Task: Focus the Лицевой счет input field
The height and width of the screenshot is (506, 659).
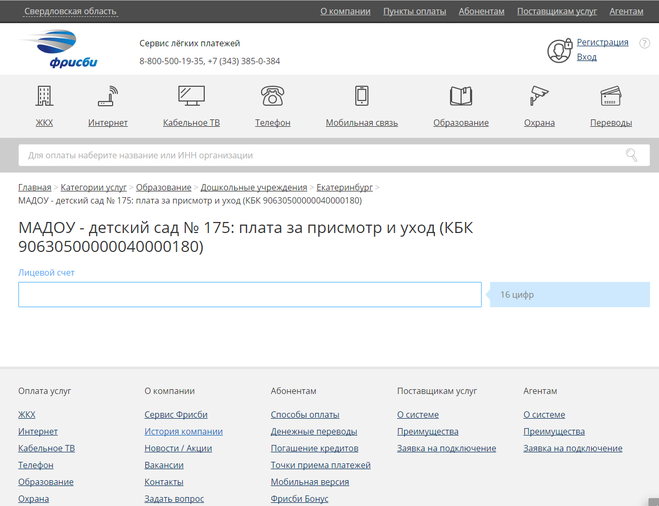Action: tap(249, 295)
